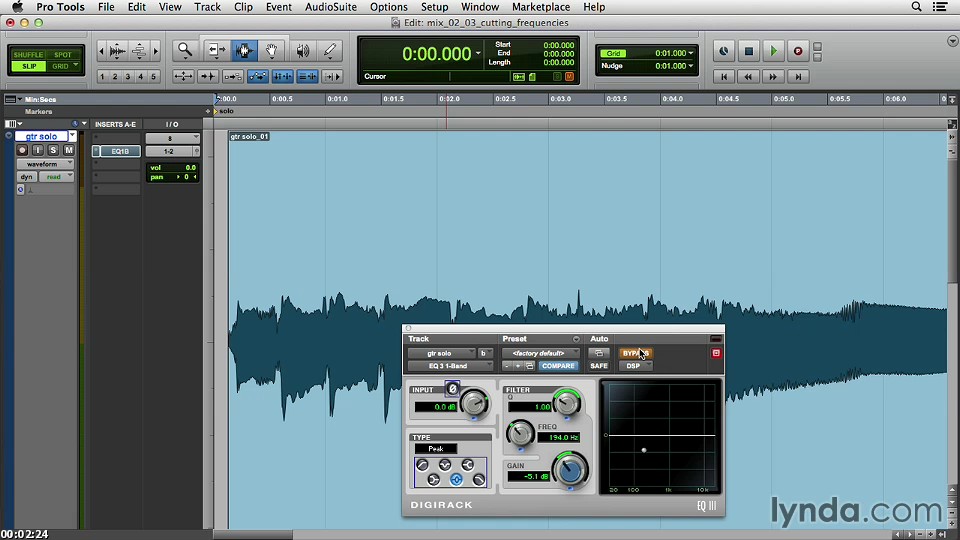
Task: Arm the transport Record button
Action: [798, 51]
